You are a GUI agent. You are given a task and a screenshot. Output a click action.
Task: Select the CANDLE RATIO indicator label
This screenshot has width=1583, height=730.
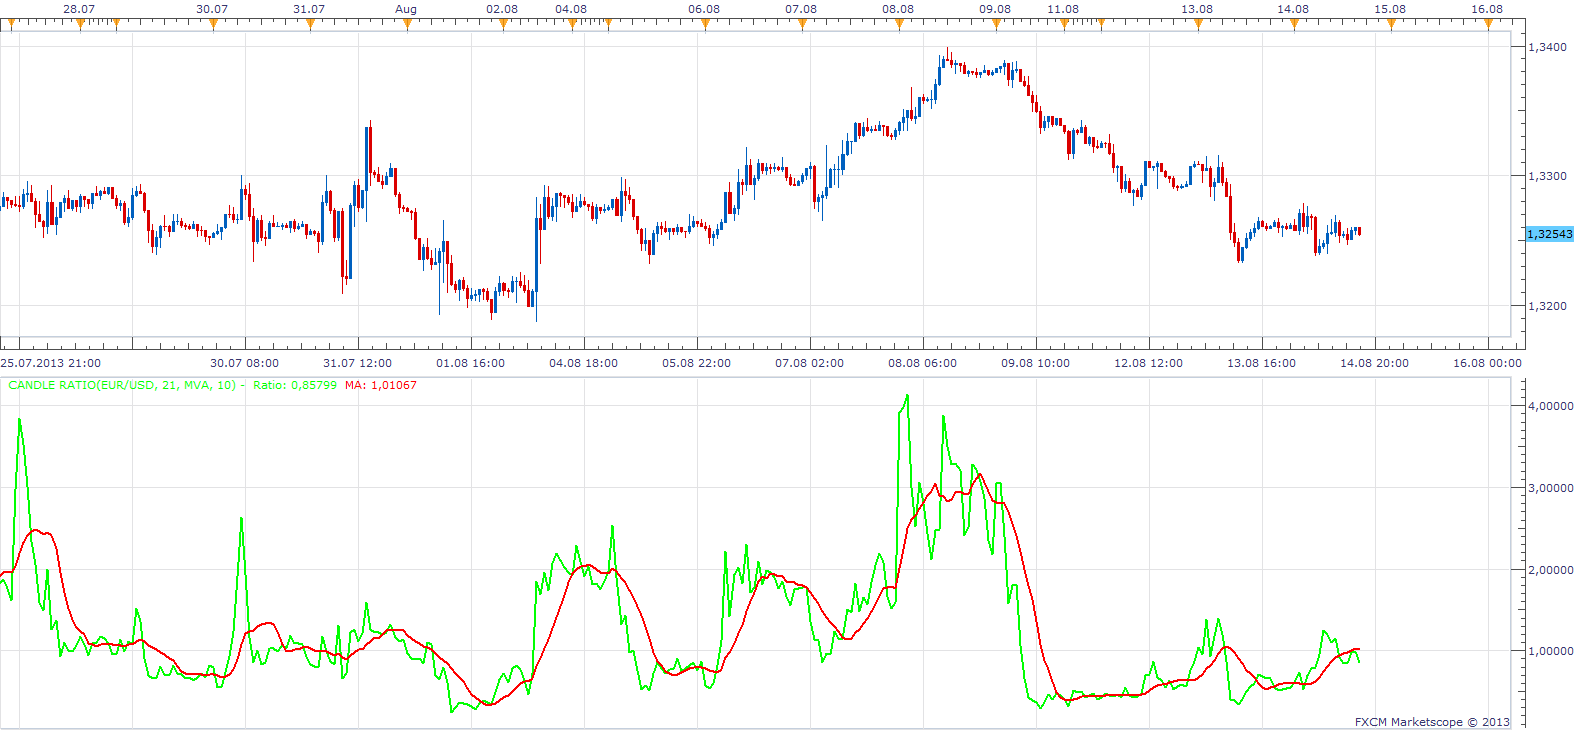click(122, 385)
